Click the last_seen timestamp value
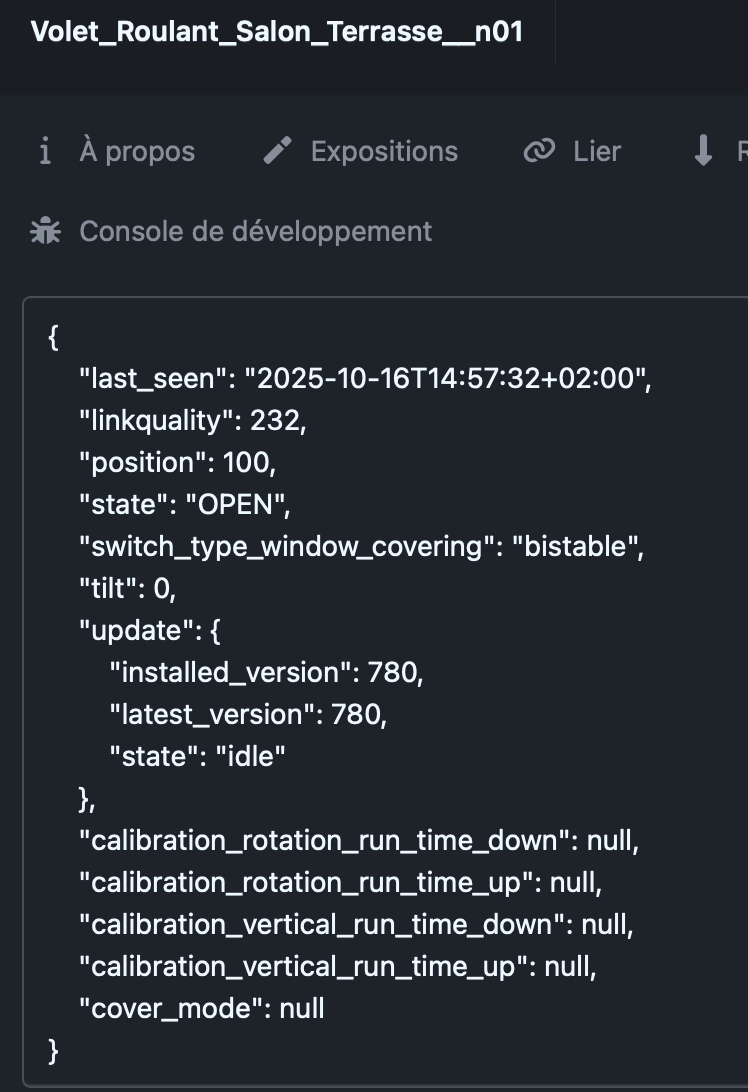Screen dimensions: 748x1092 (x=448, y=379)
